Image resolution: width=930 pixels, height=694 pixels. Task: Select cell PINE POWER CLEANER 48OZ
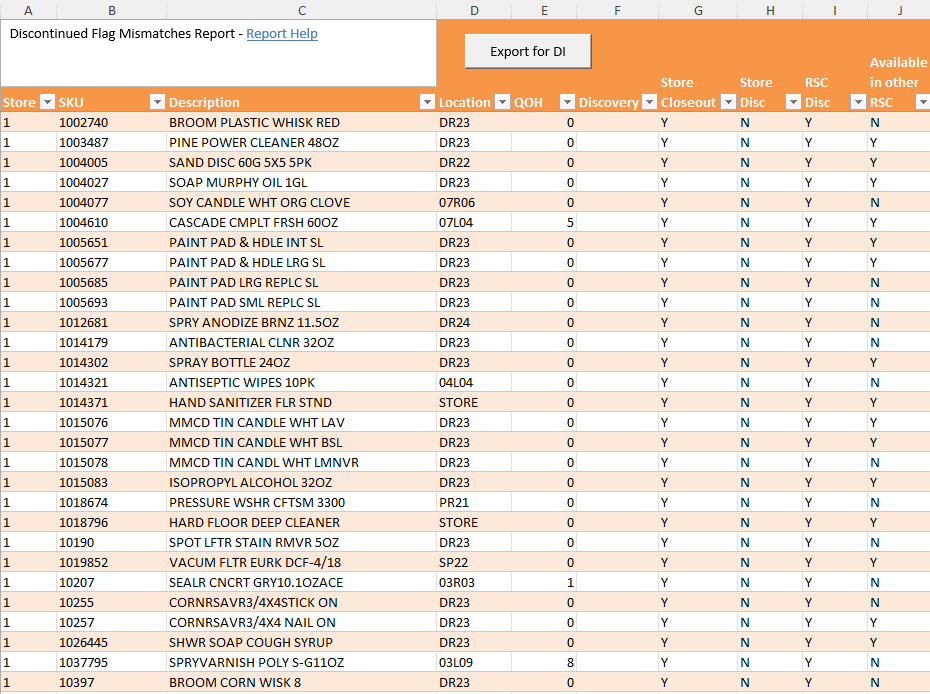(301, 142)
